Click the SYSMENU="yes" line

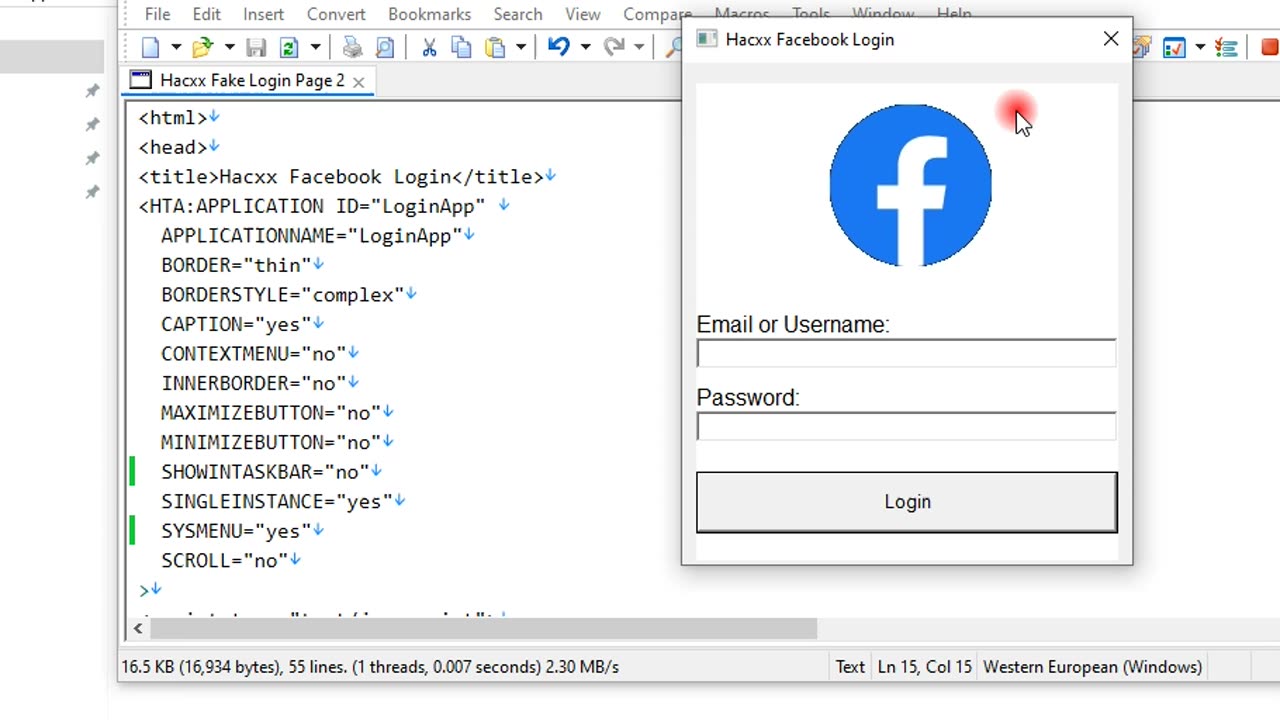(x=242, y=531)
